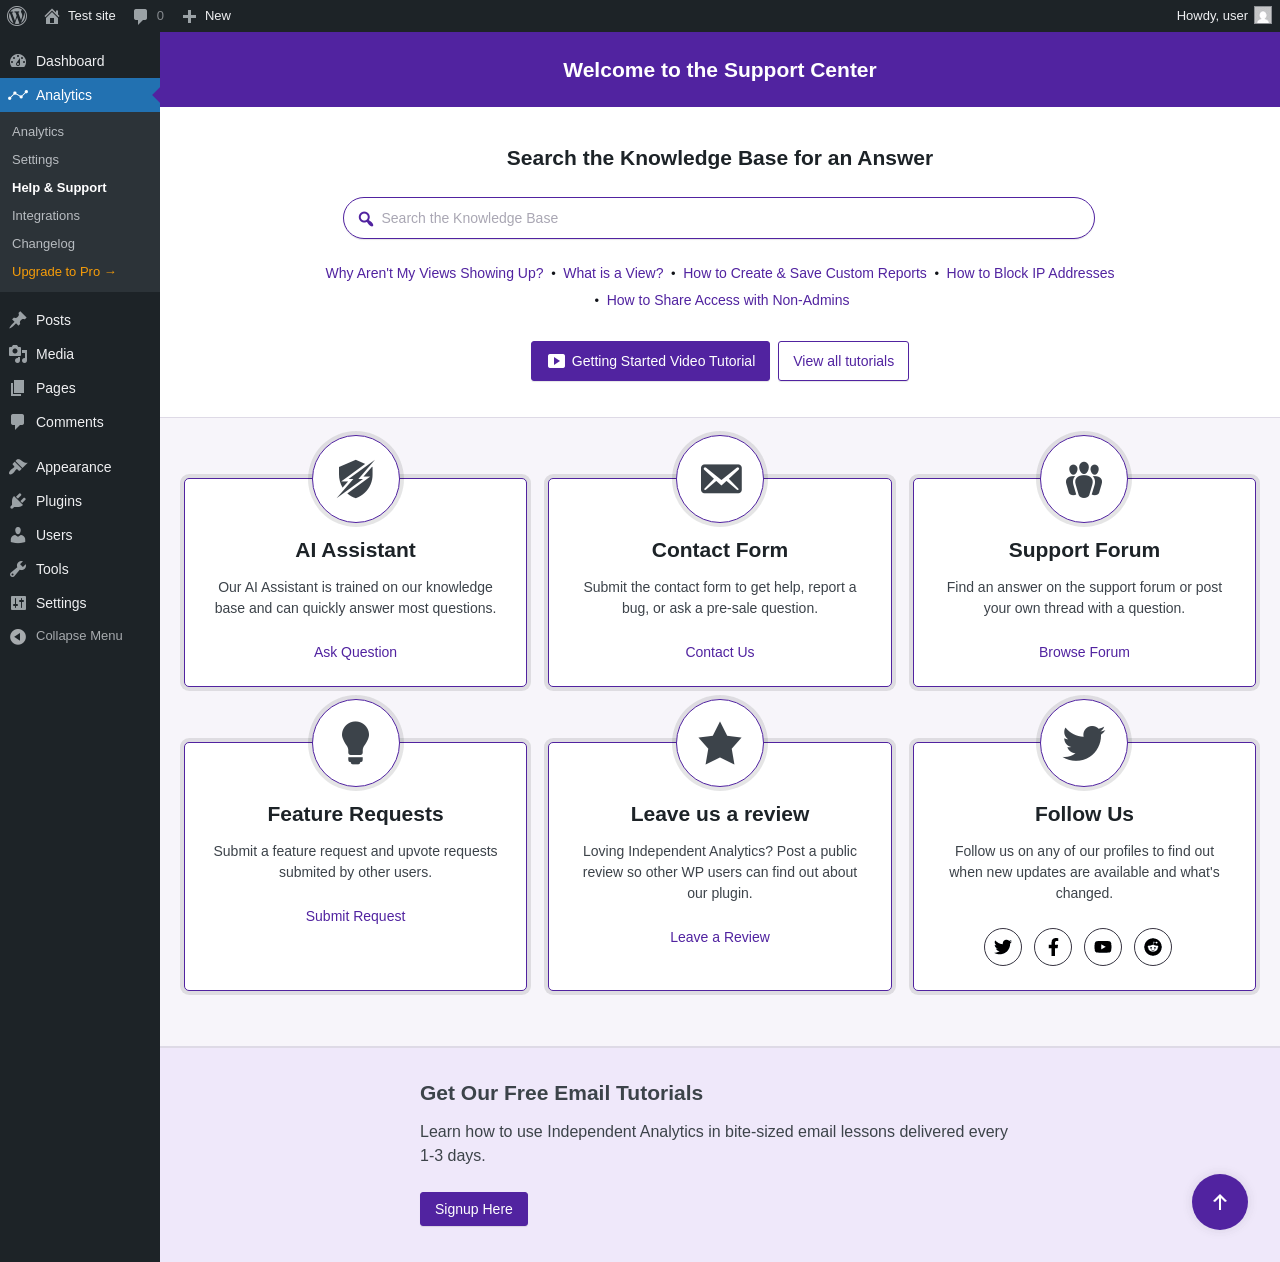Click the Submit Request link
This screenshot has height=1262, width=1280.
[x=355, y=916]
